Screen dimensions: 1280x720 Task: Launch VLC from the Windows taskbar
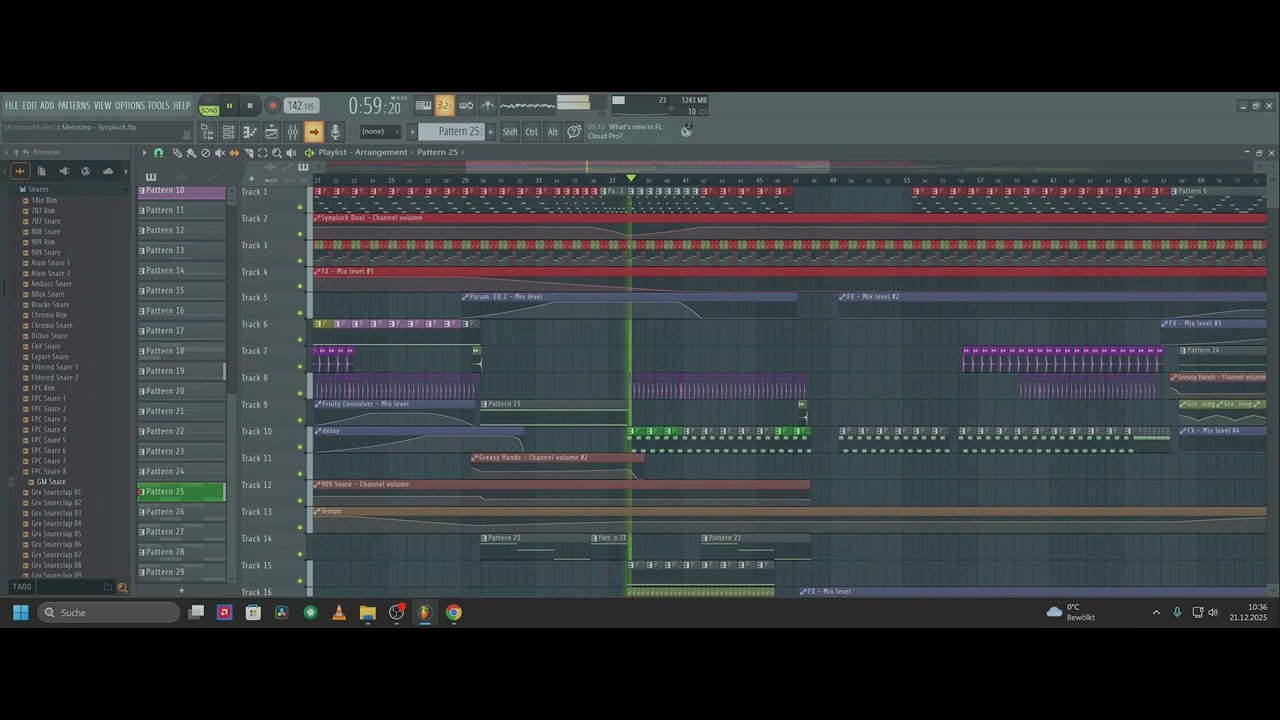tap(339, 613)
